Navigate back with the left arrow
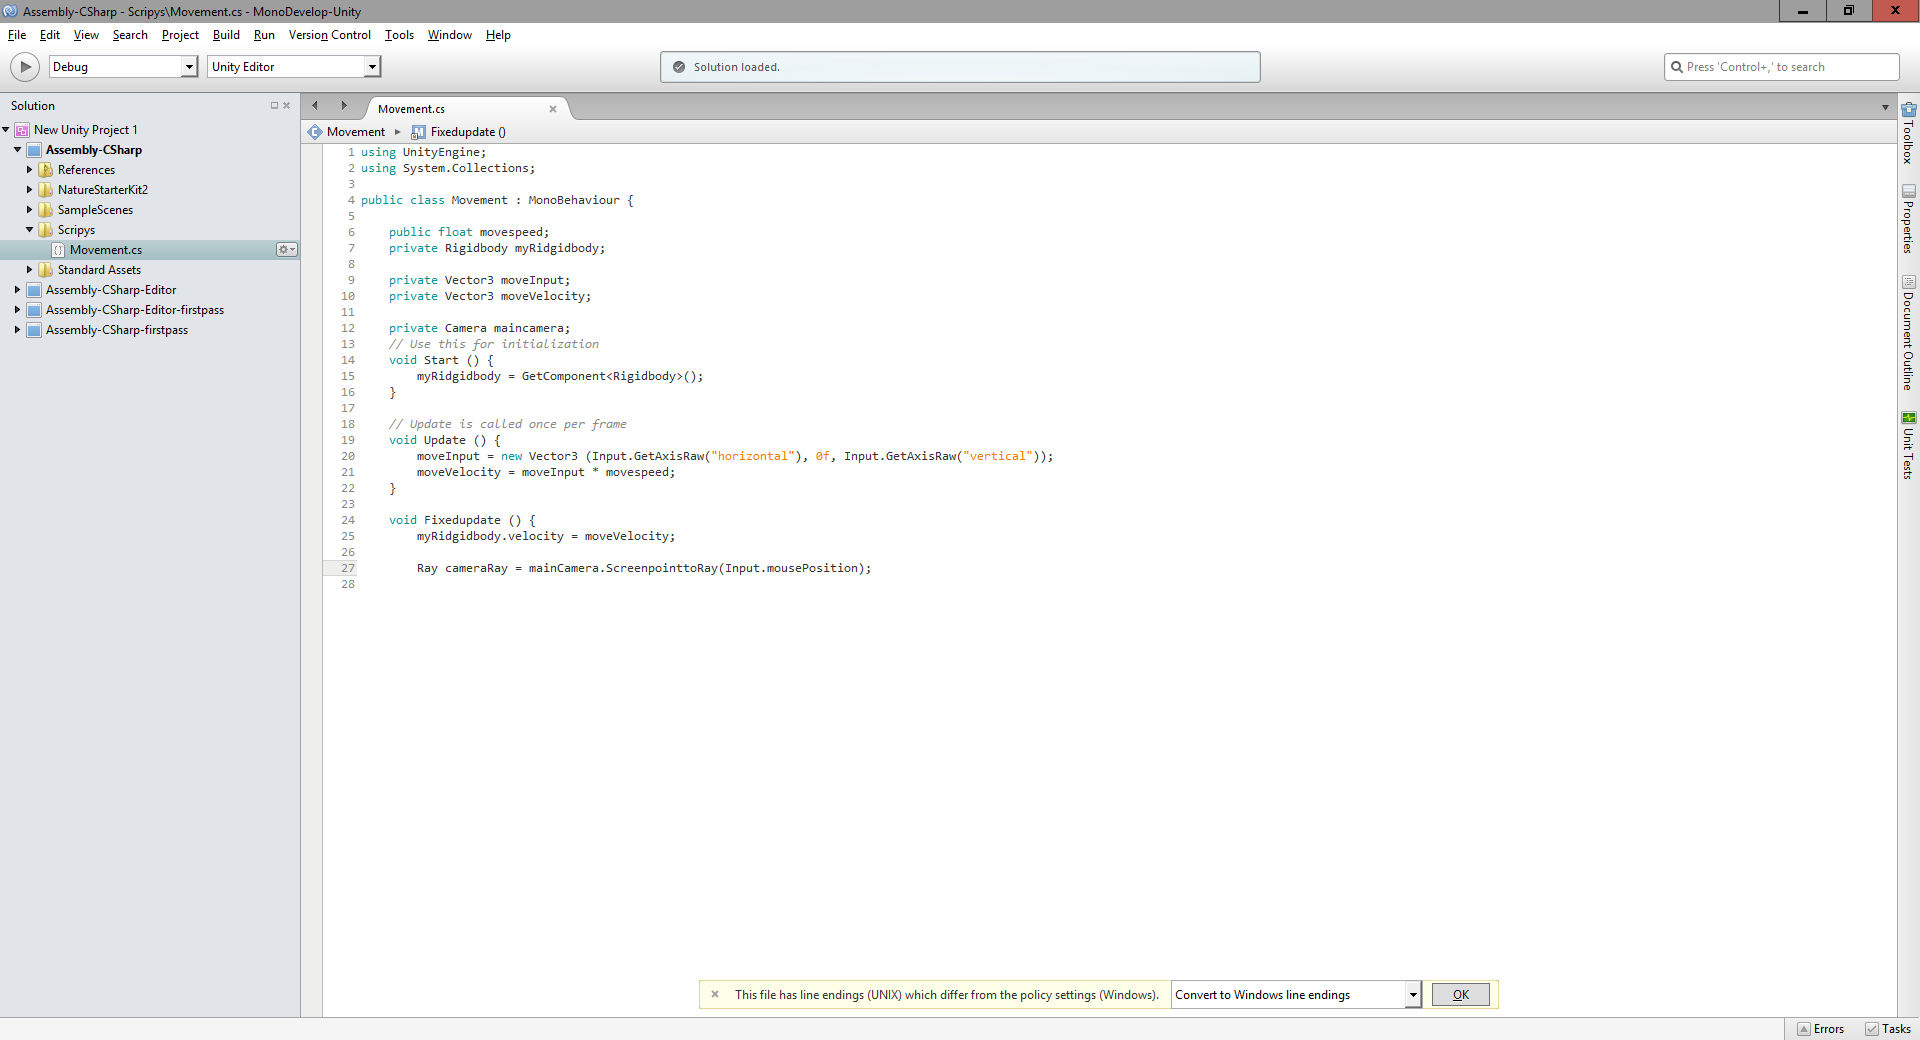 (315, 105)
